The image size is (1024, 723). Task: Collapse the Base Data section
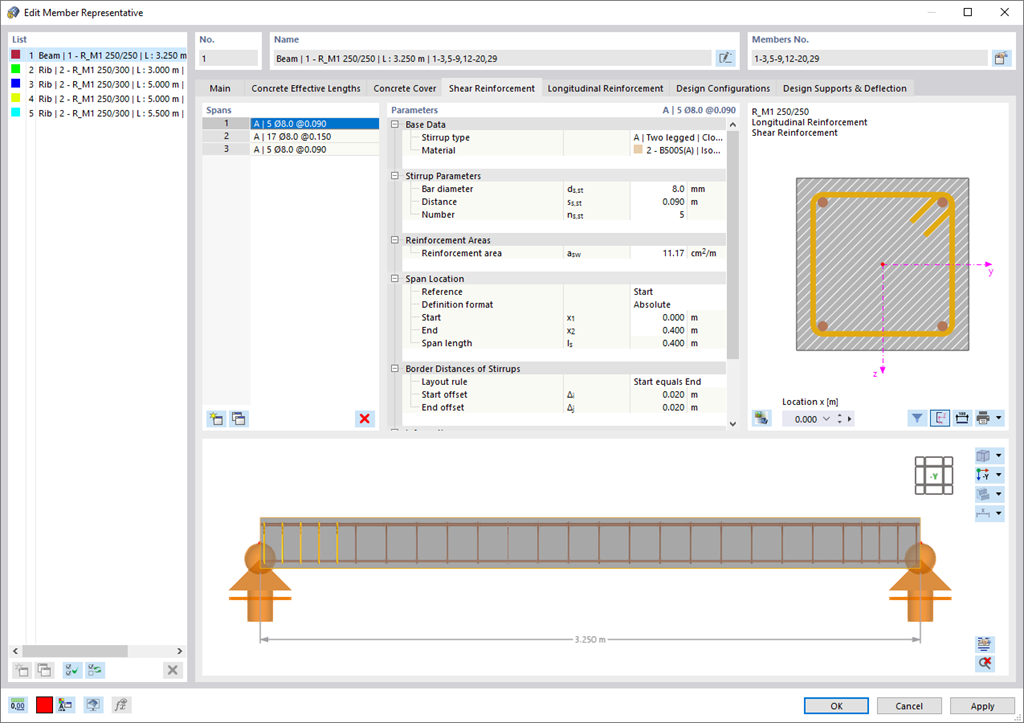point(394,124)
